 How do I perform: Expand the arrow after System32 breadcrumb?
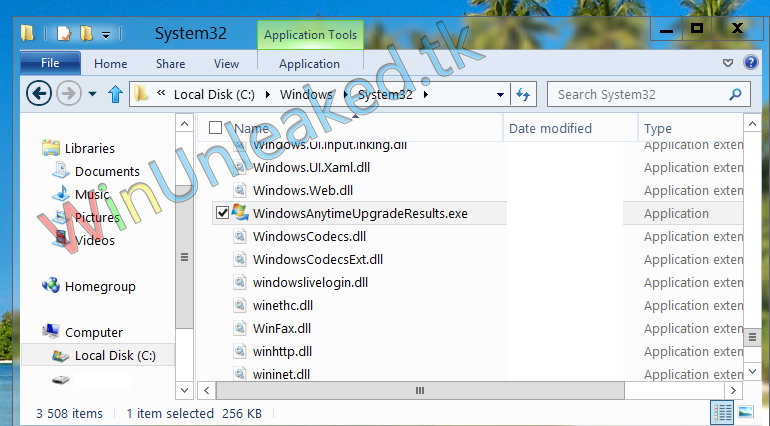pyautogui.click(x=426, y=94)
